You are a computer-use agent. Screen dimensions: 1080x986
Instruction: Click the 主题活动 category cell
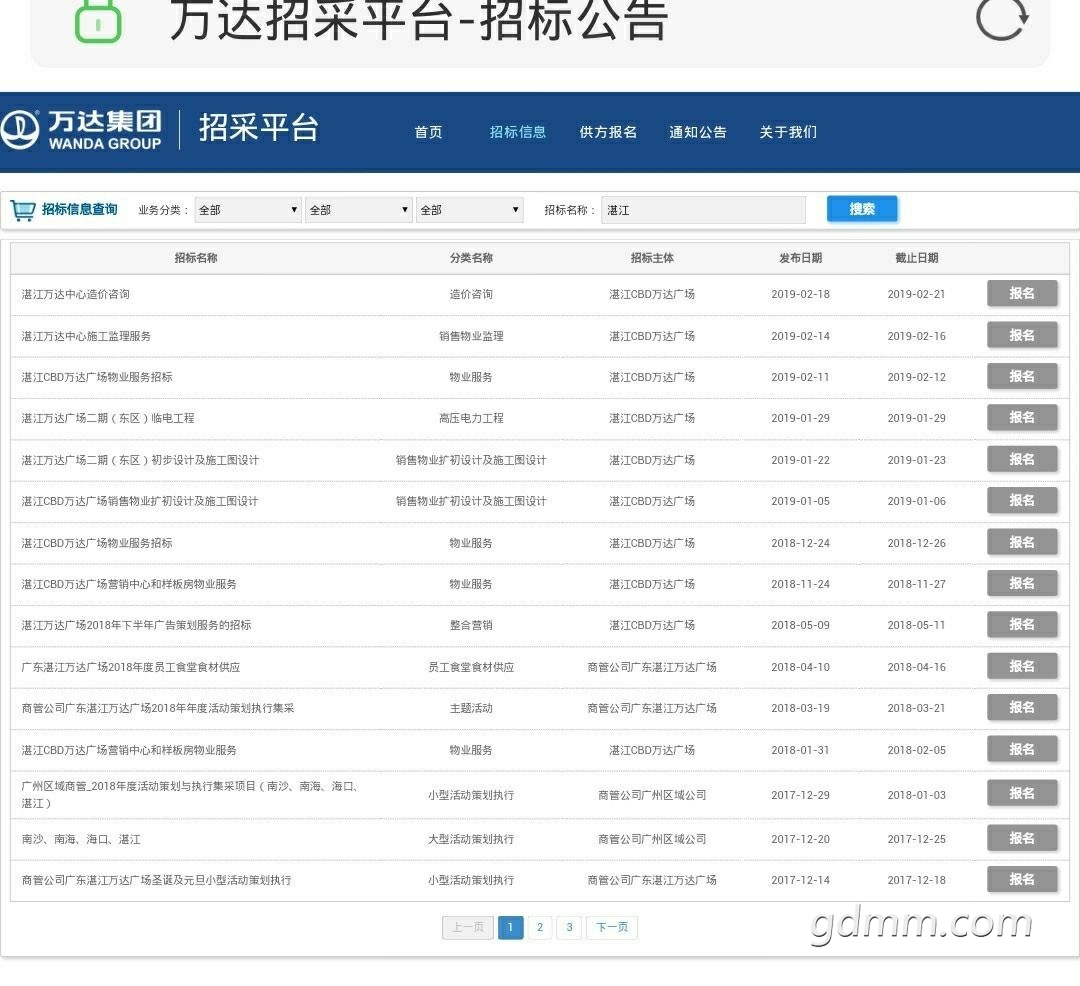471,708
